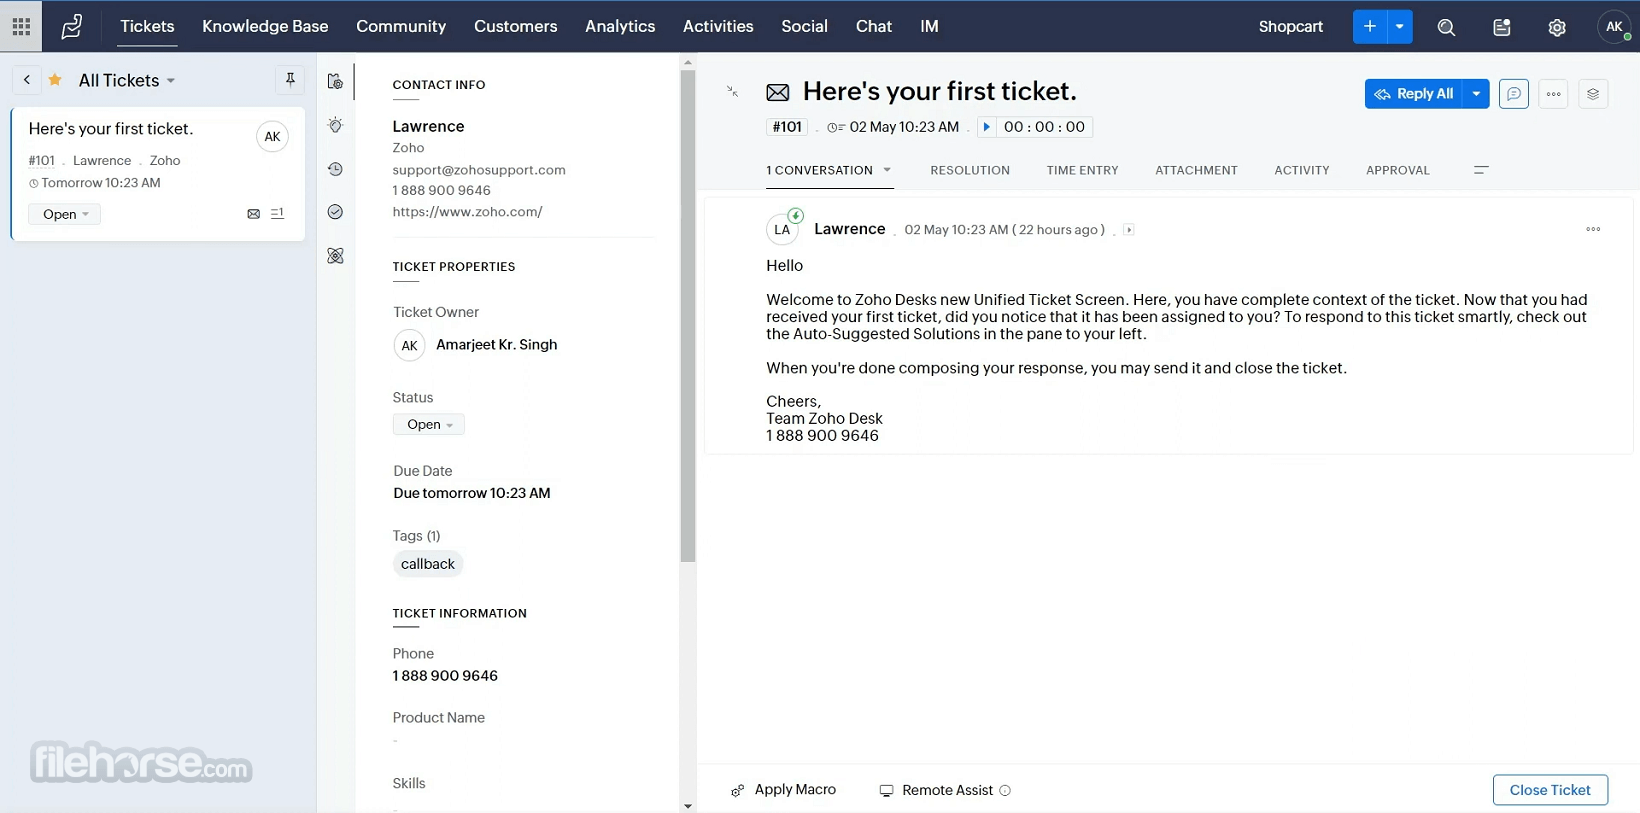
Task: Open the apps grid launcher
Action: click(x=21, y=26)
